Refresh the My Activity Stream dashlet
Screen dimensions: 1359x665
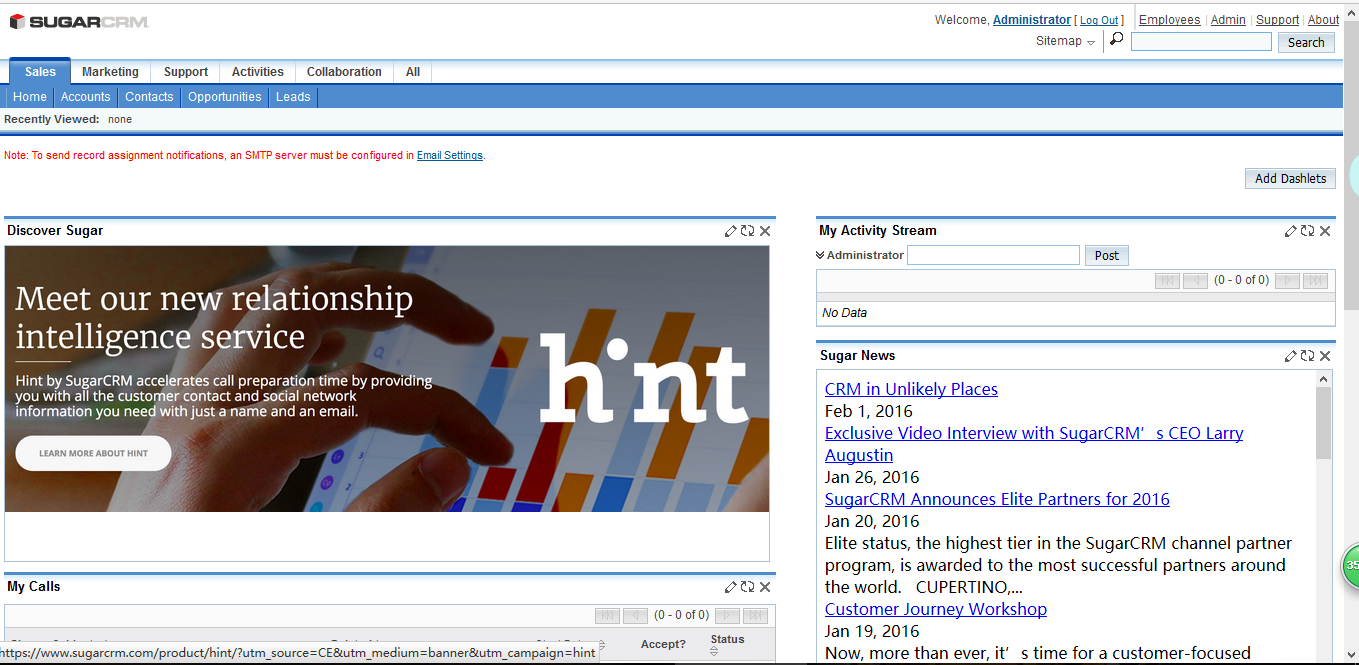1307,231
